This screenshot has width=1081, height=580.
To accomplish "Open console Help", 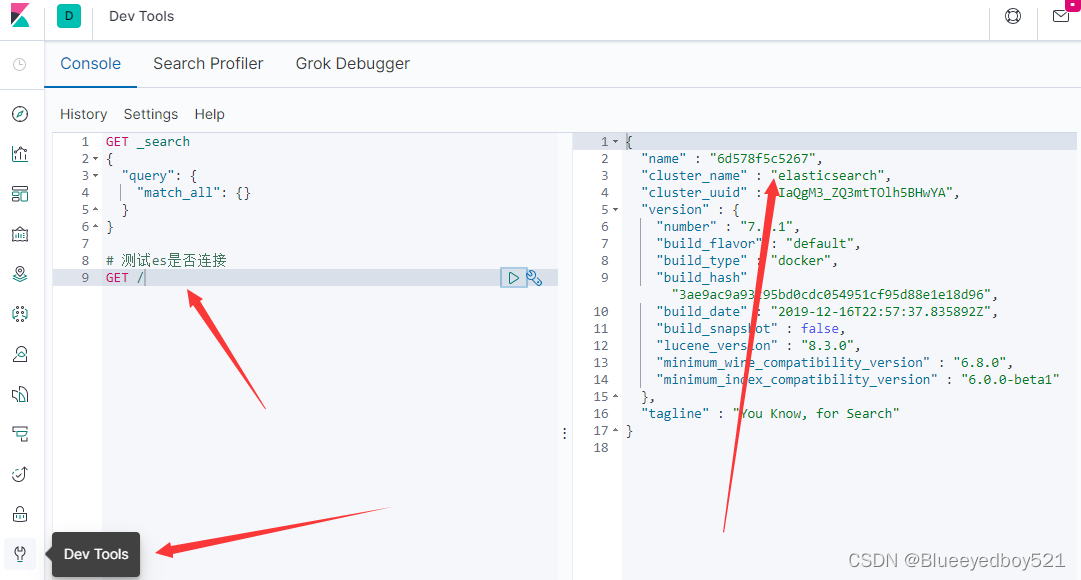I will point(210,114).
